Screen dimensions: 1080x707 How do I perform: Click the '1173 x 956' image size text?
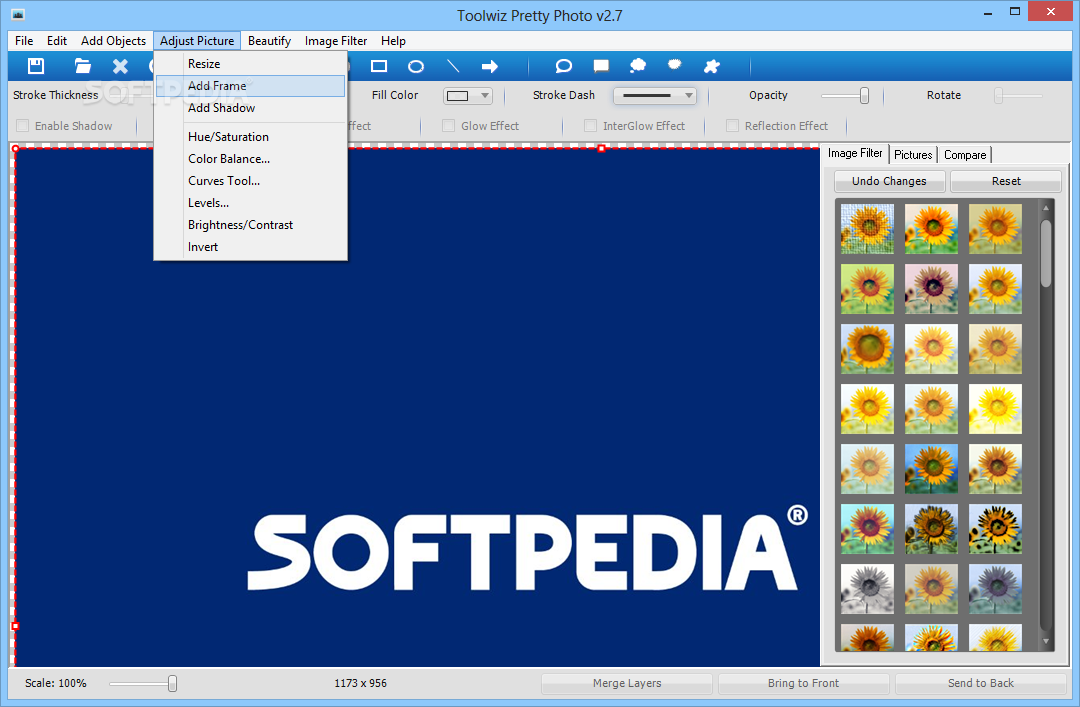point(360,683)
